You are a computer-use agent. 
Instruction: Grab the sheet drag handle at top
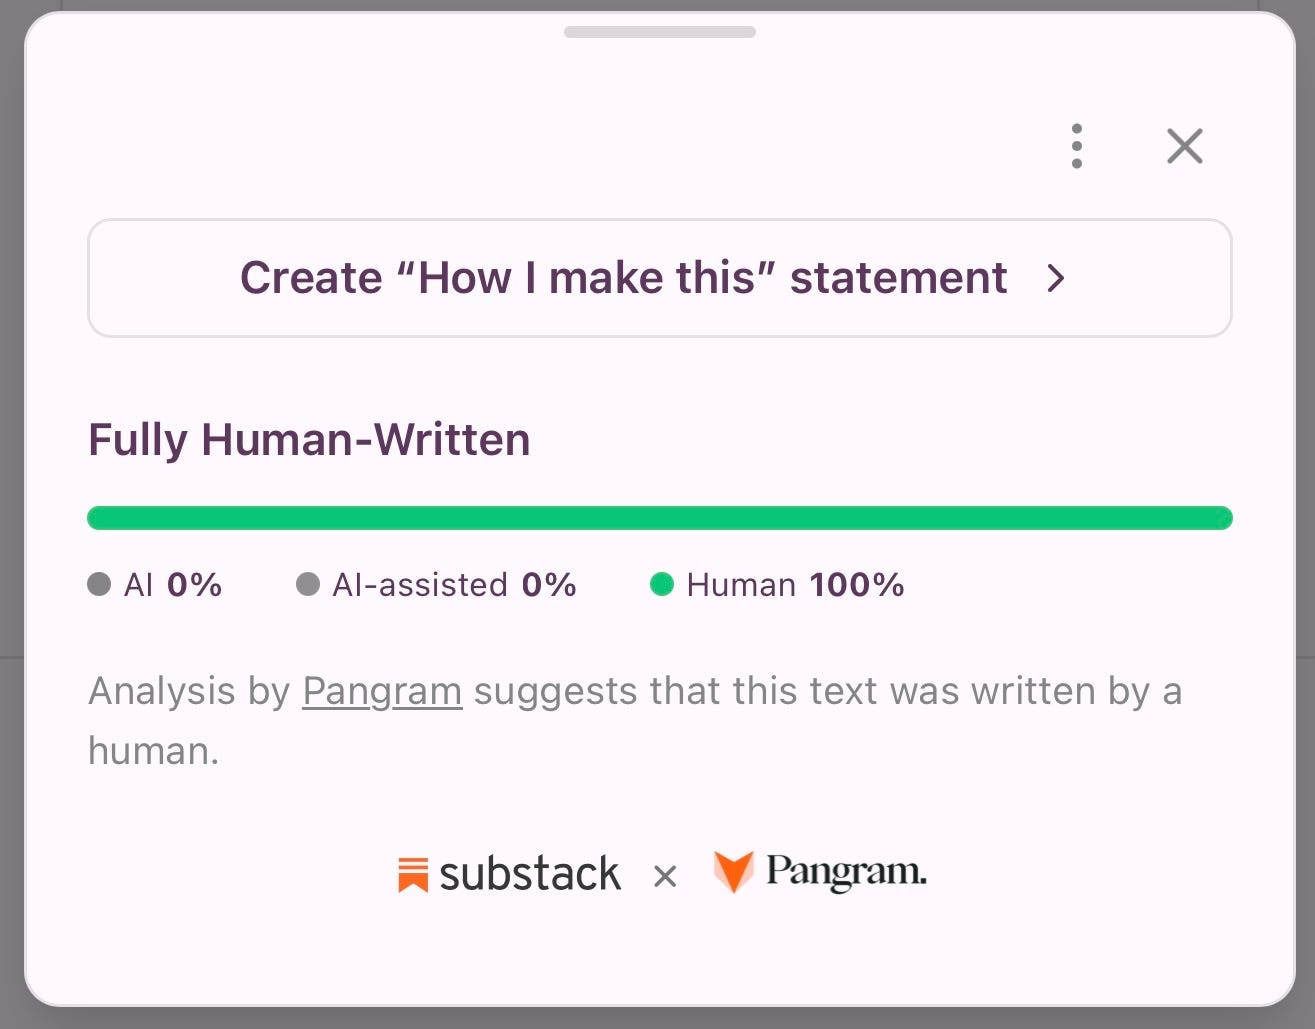(x=660, y=32)
